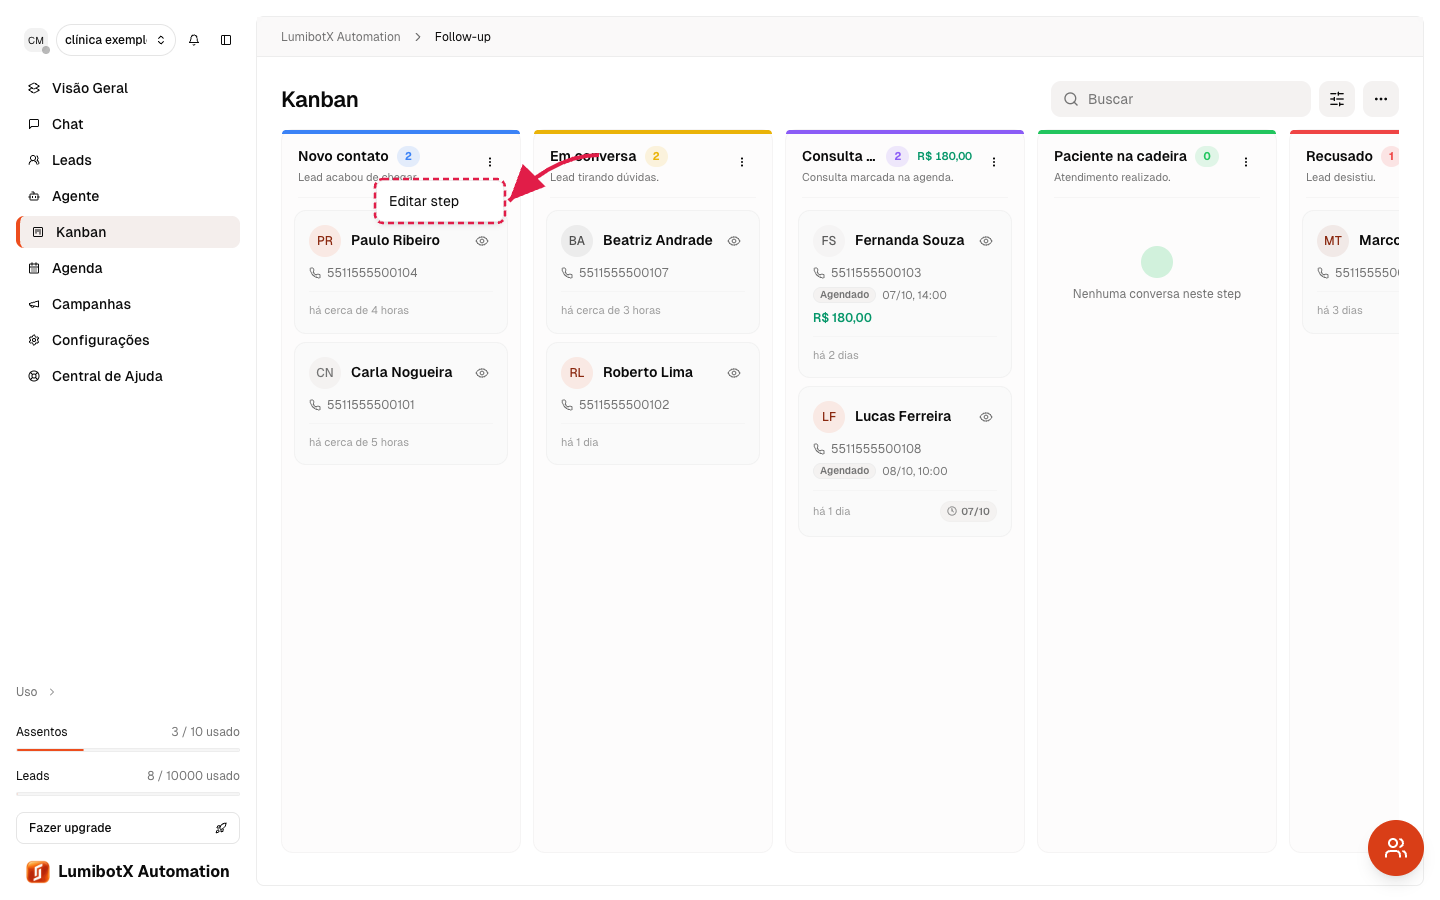Click LumibotX Automation breadcrumb link
Viewport: 1440px width, 900px height.
[x=341, y=37]
